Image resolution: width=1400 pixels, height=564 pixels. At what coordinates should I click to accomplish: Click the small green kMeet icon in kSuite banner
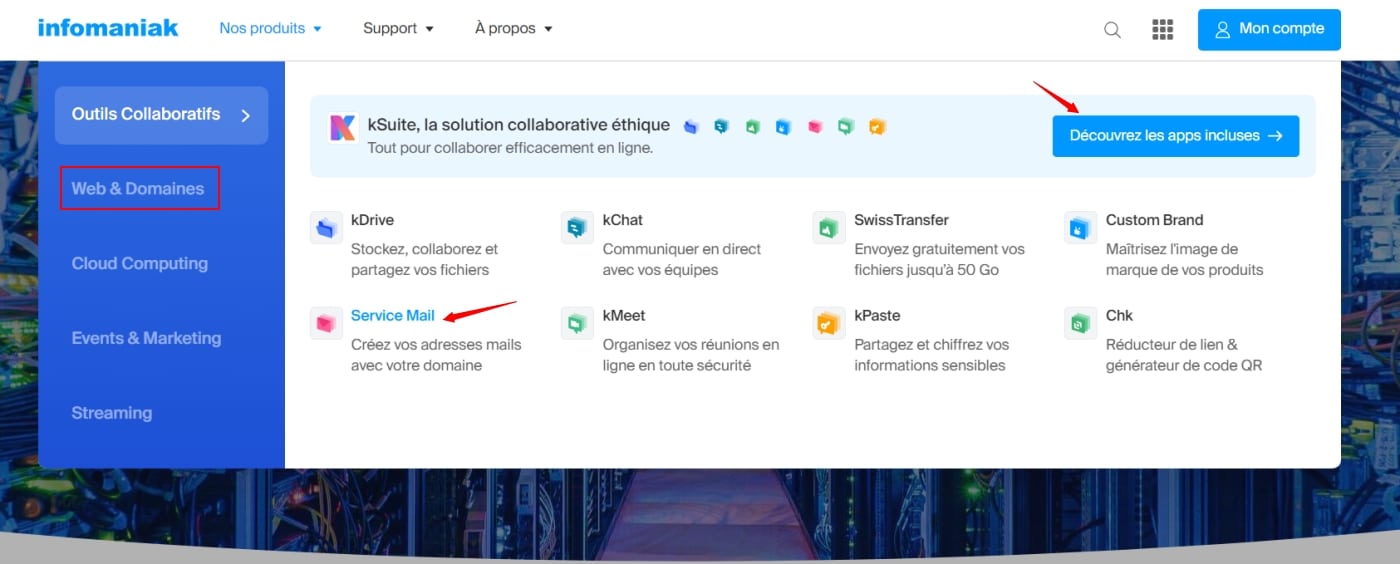point(846,127)
